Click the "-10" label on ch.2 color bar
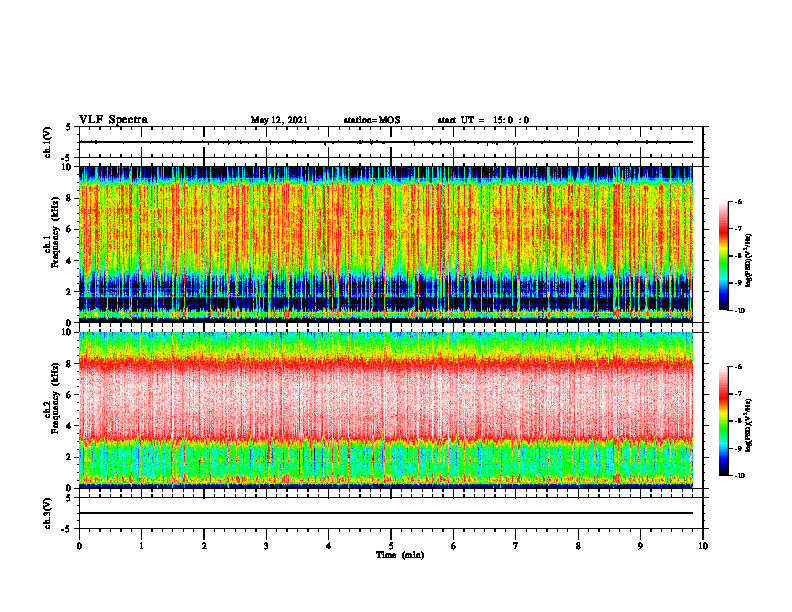Viewport: 792px width, 612px height. point(739,476)
